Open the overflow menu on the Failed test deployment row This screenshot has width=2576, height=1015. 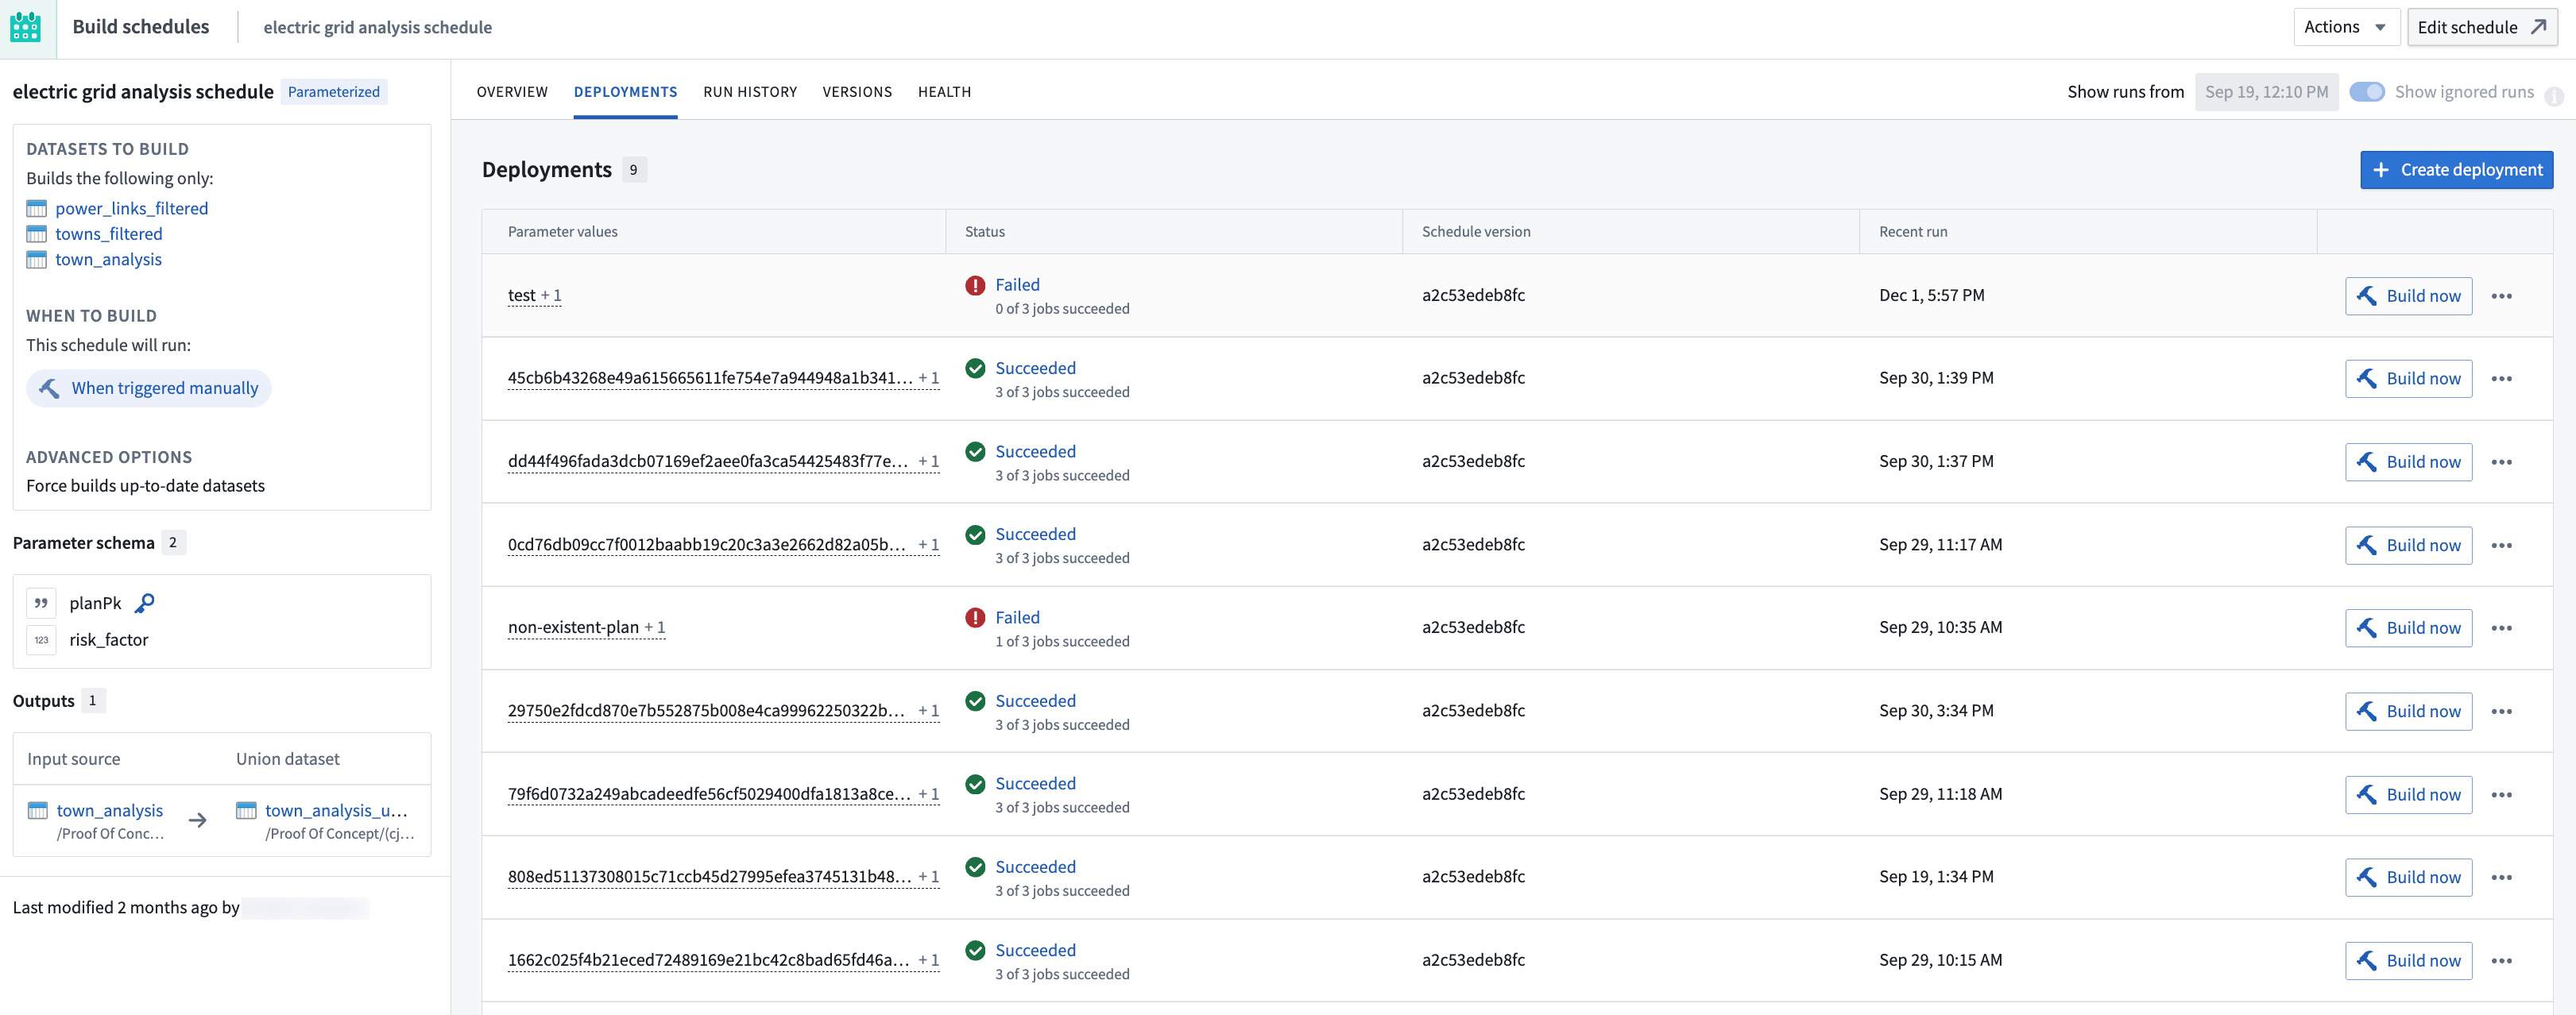point(2504,296)
